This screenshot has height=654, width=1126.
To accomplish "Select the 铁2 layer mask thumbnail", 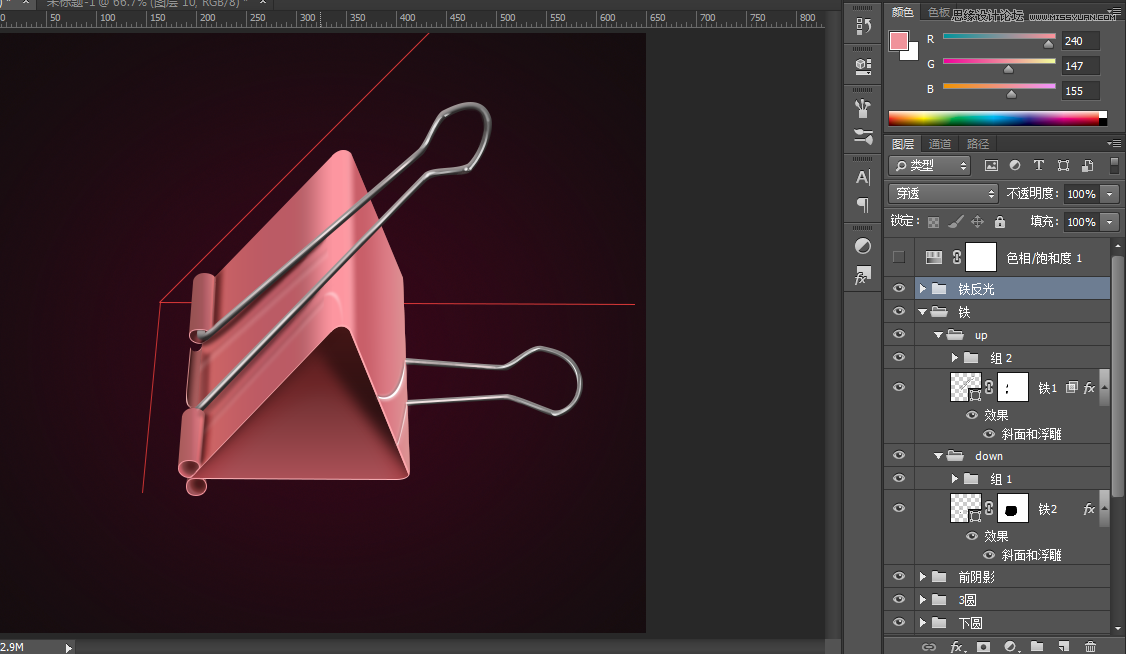I will pos(1013,509).
